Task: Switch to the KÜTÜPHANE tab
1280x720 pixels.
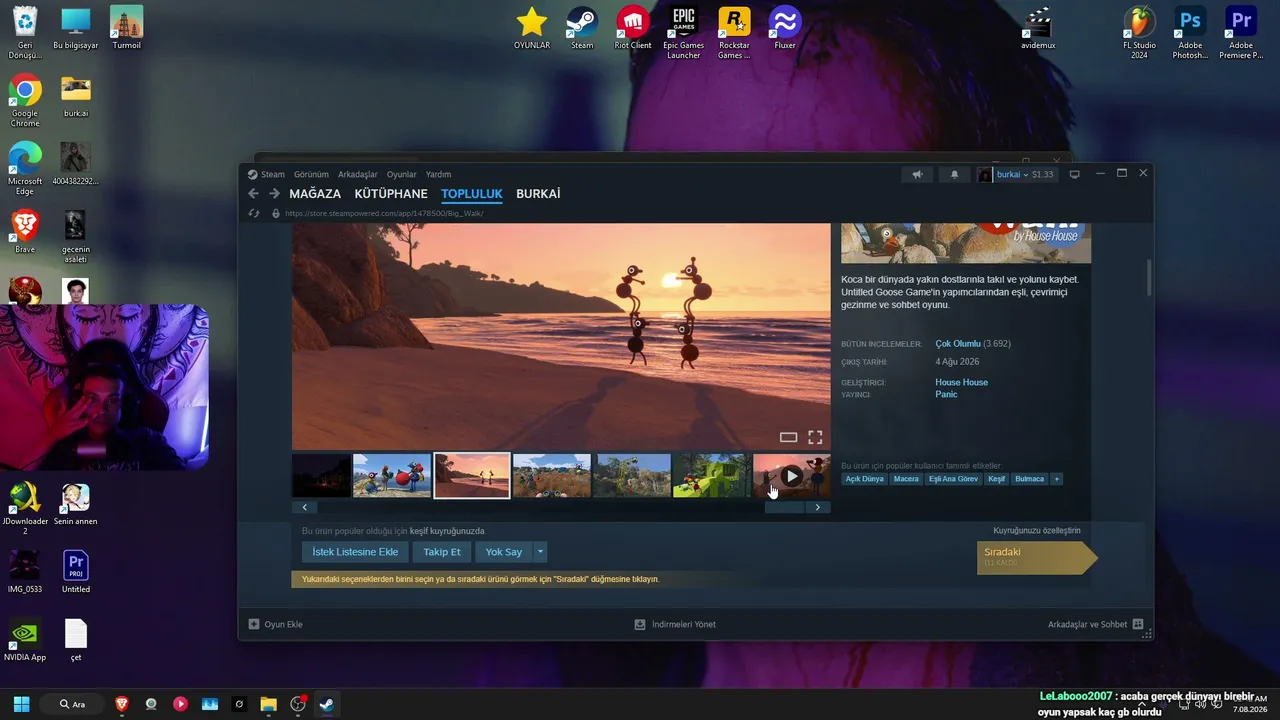Action: click(x=391, y=194)
